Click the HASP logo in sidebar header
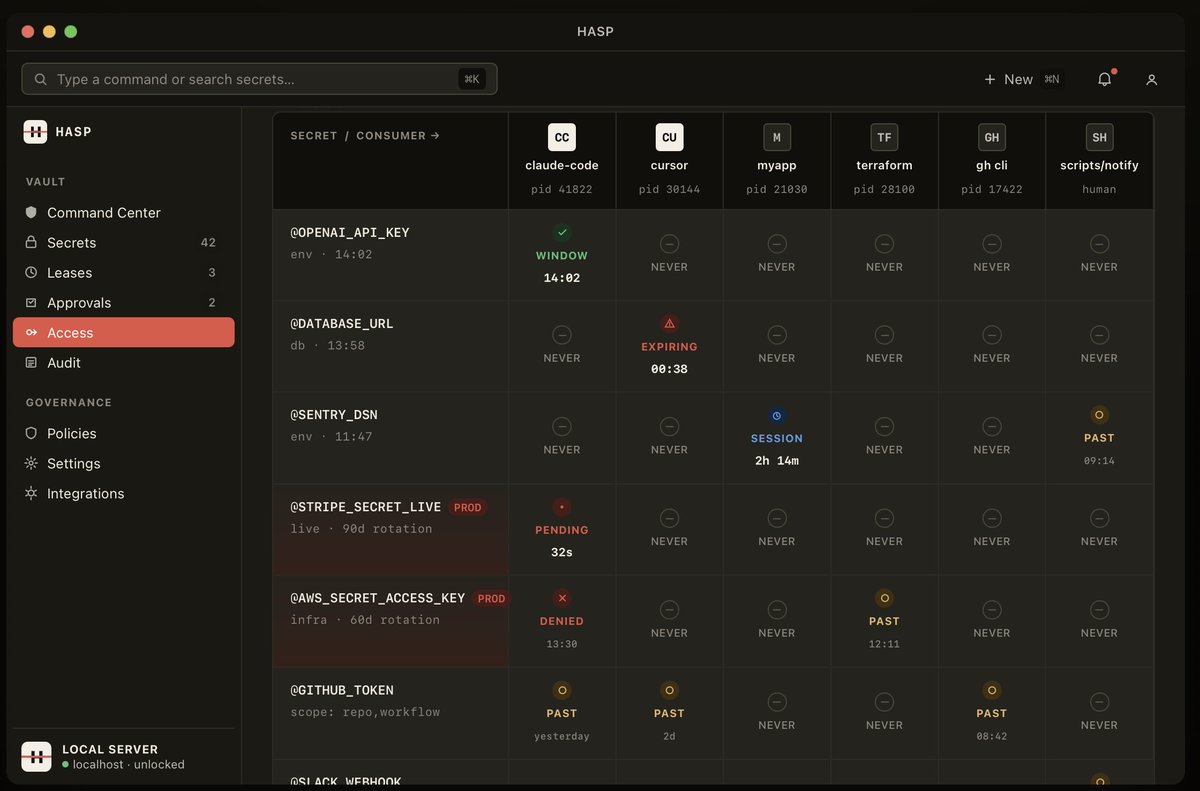The width and height of the screenshot is (1200, 791). coord(35,131)
